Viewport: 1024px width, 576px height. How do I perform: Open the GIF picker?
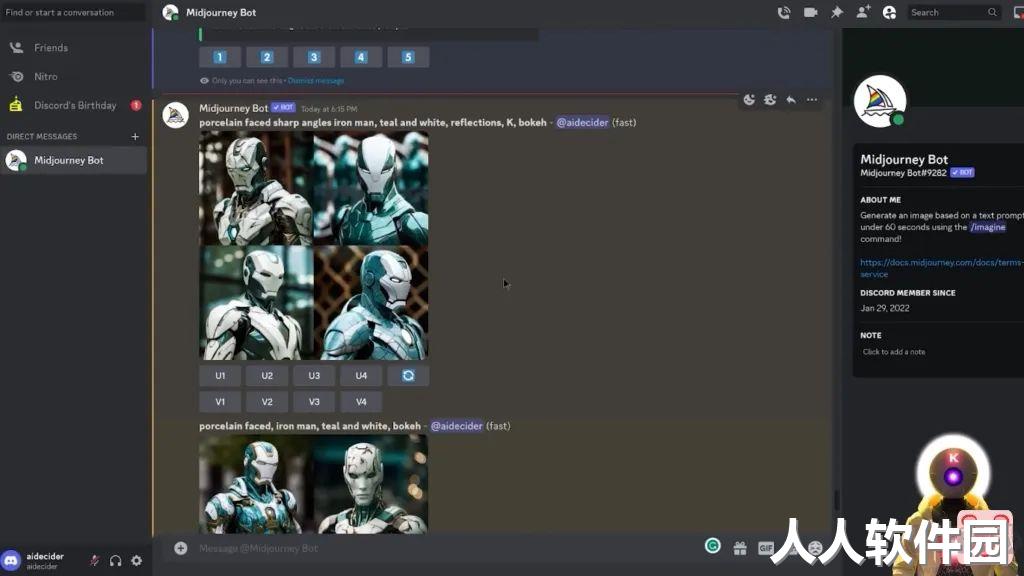765,549
